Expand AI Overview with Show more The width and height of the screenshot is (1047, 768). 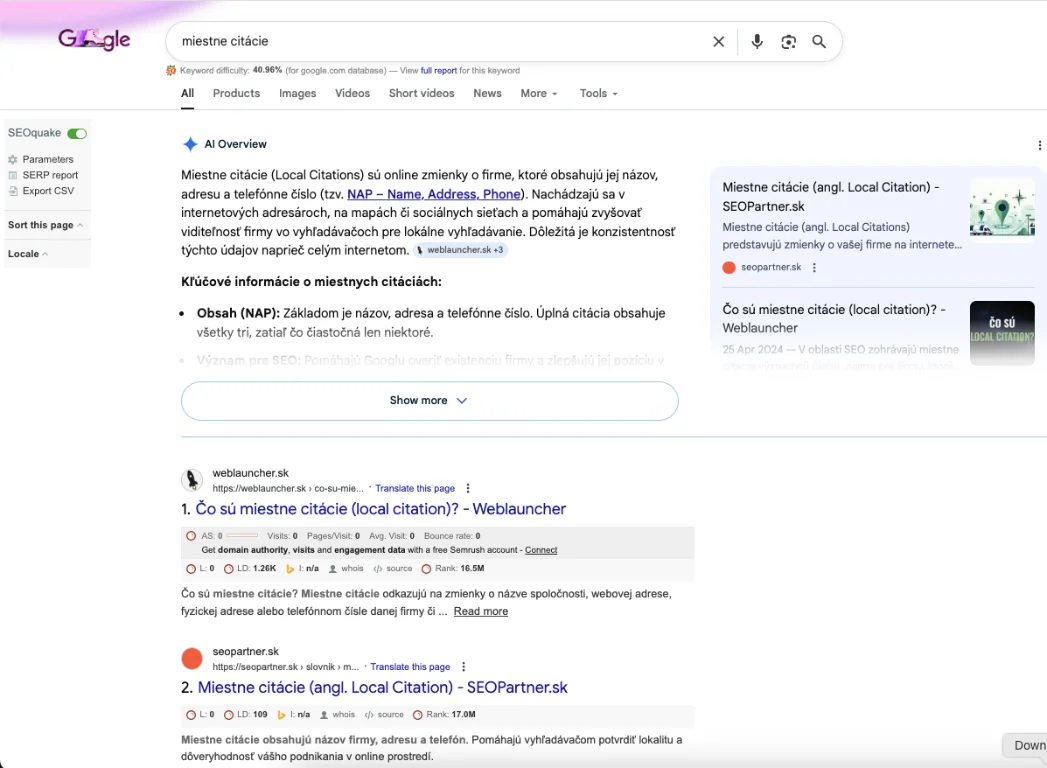pyautogui.click(x=429, y=400)
